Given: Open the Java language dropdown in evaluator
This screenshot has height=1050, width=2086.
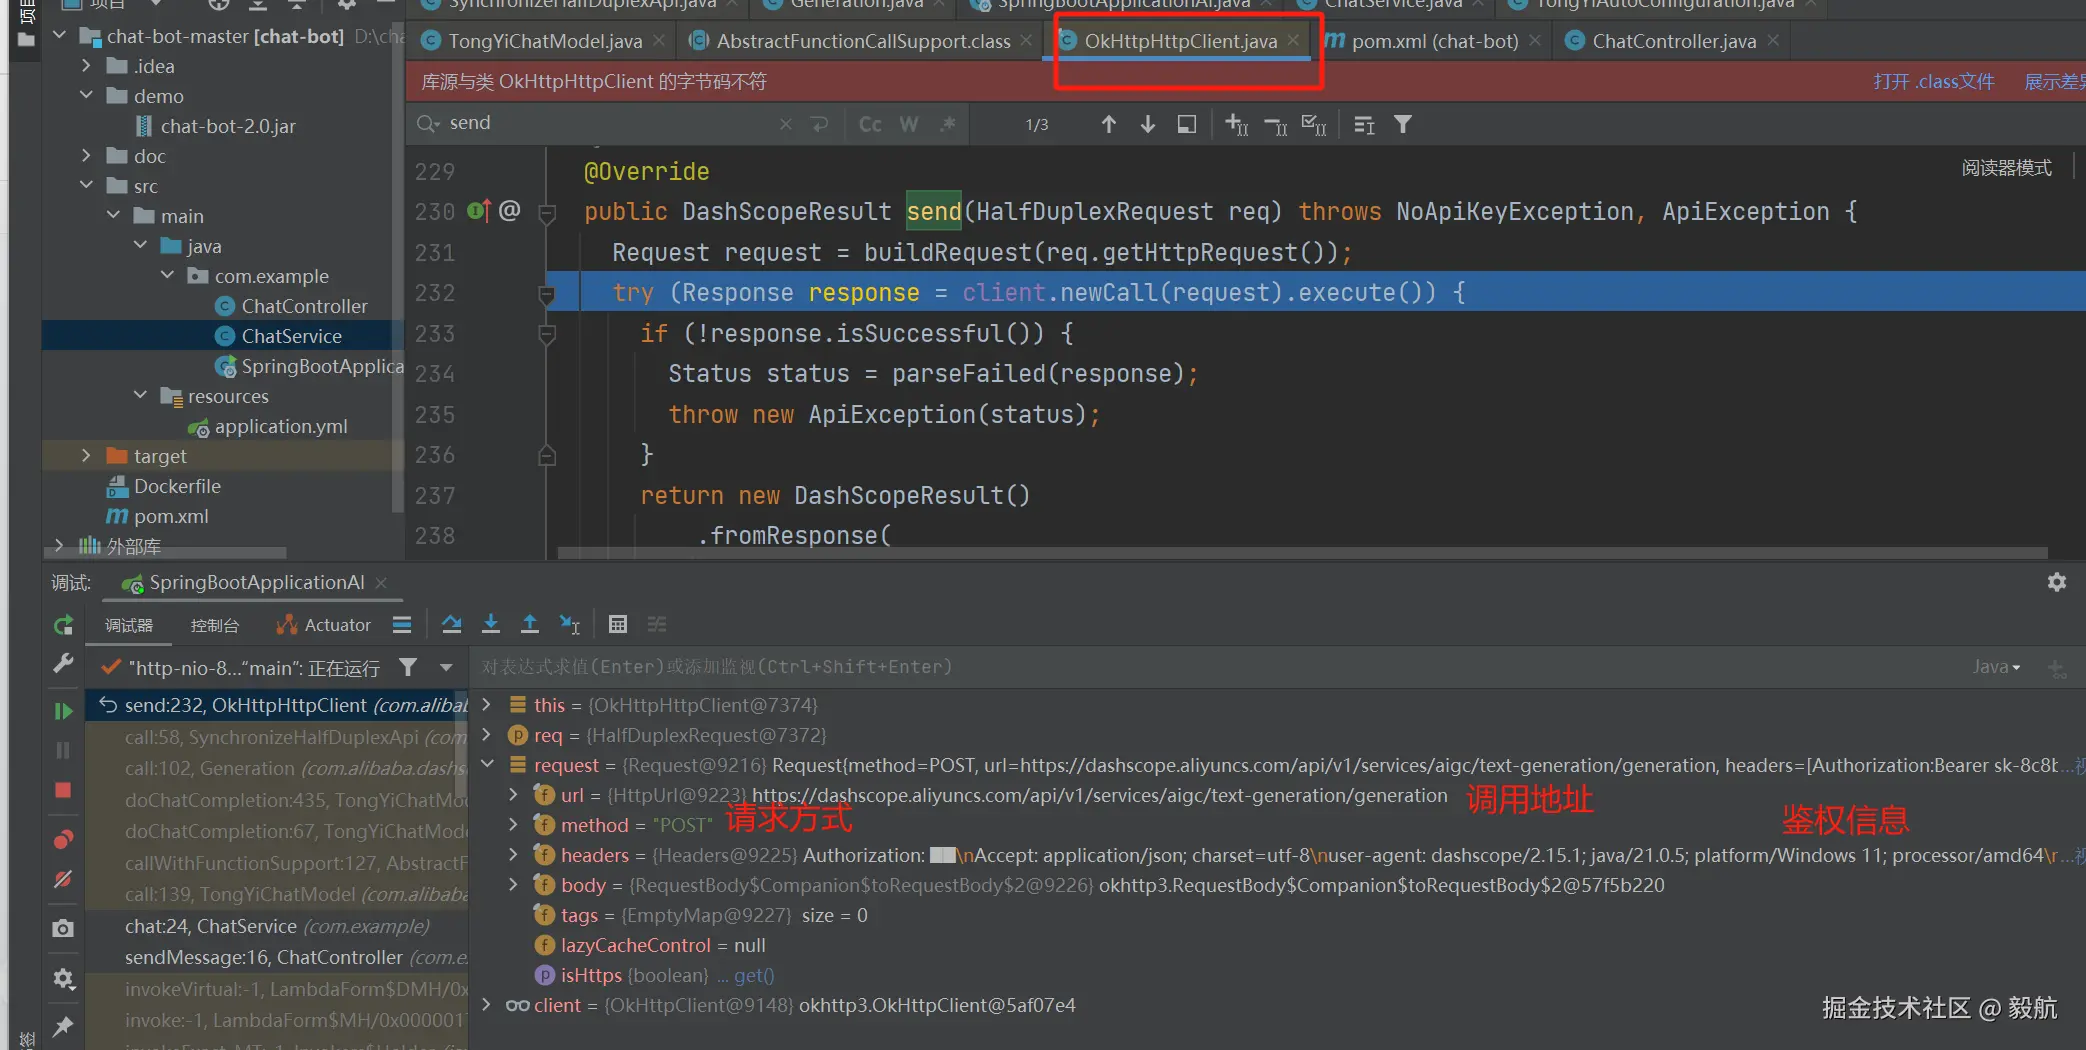Looking at the screenshot, I should coord(1996,667).
